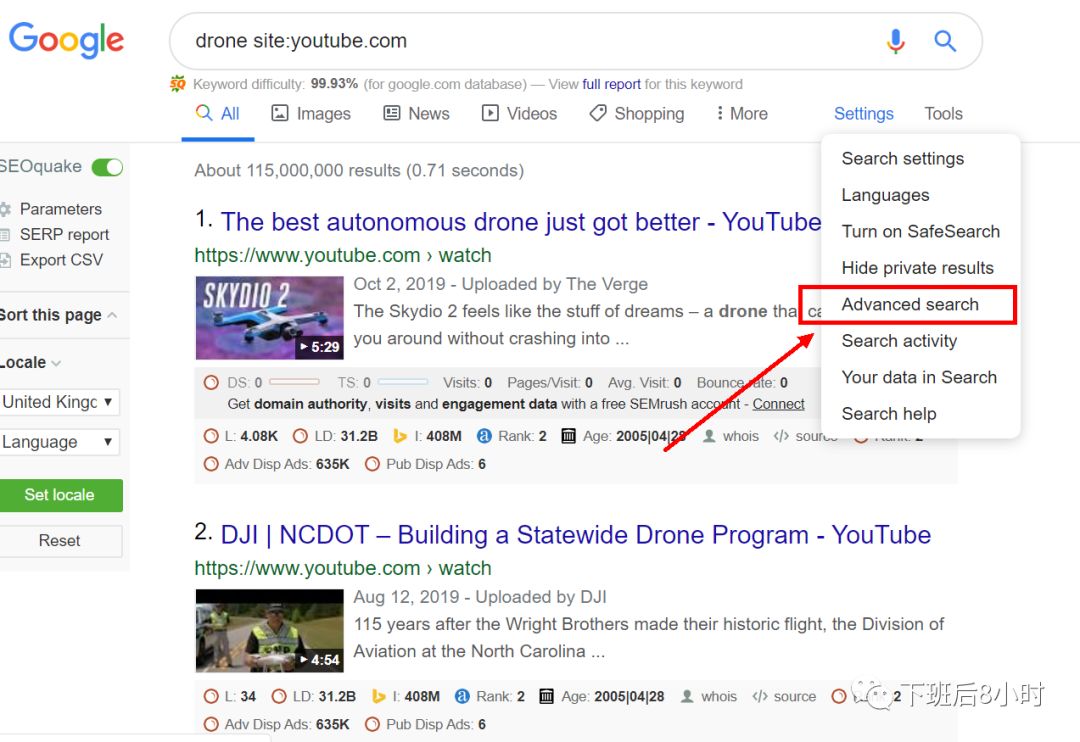Switch to the Videos tab

(519, 113)
